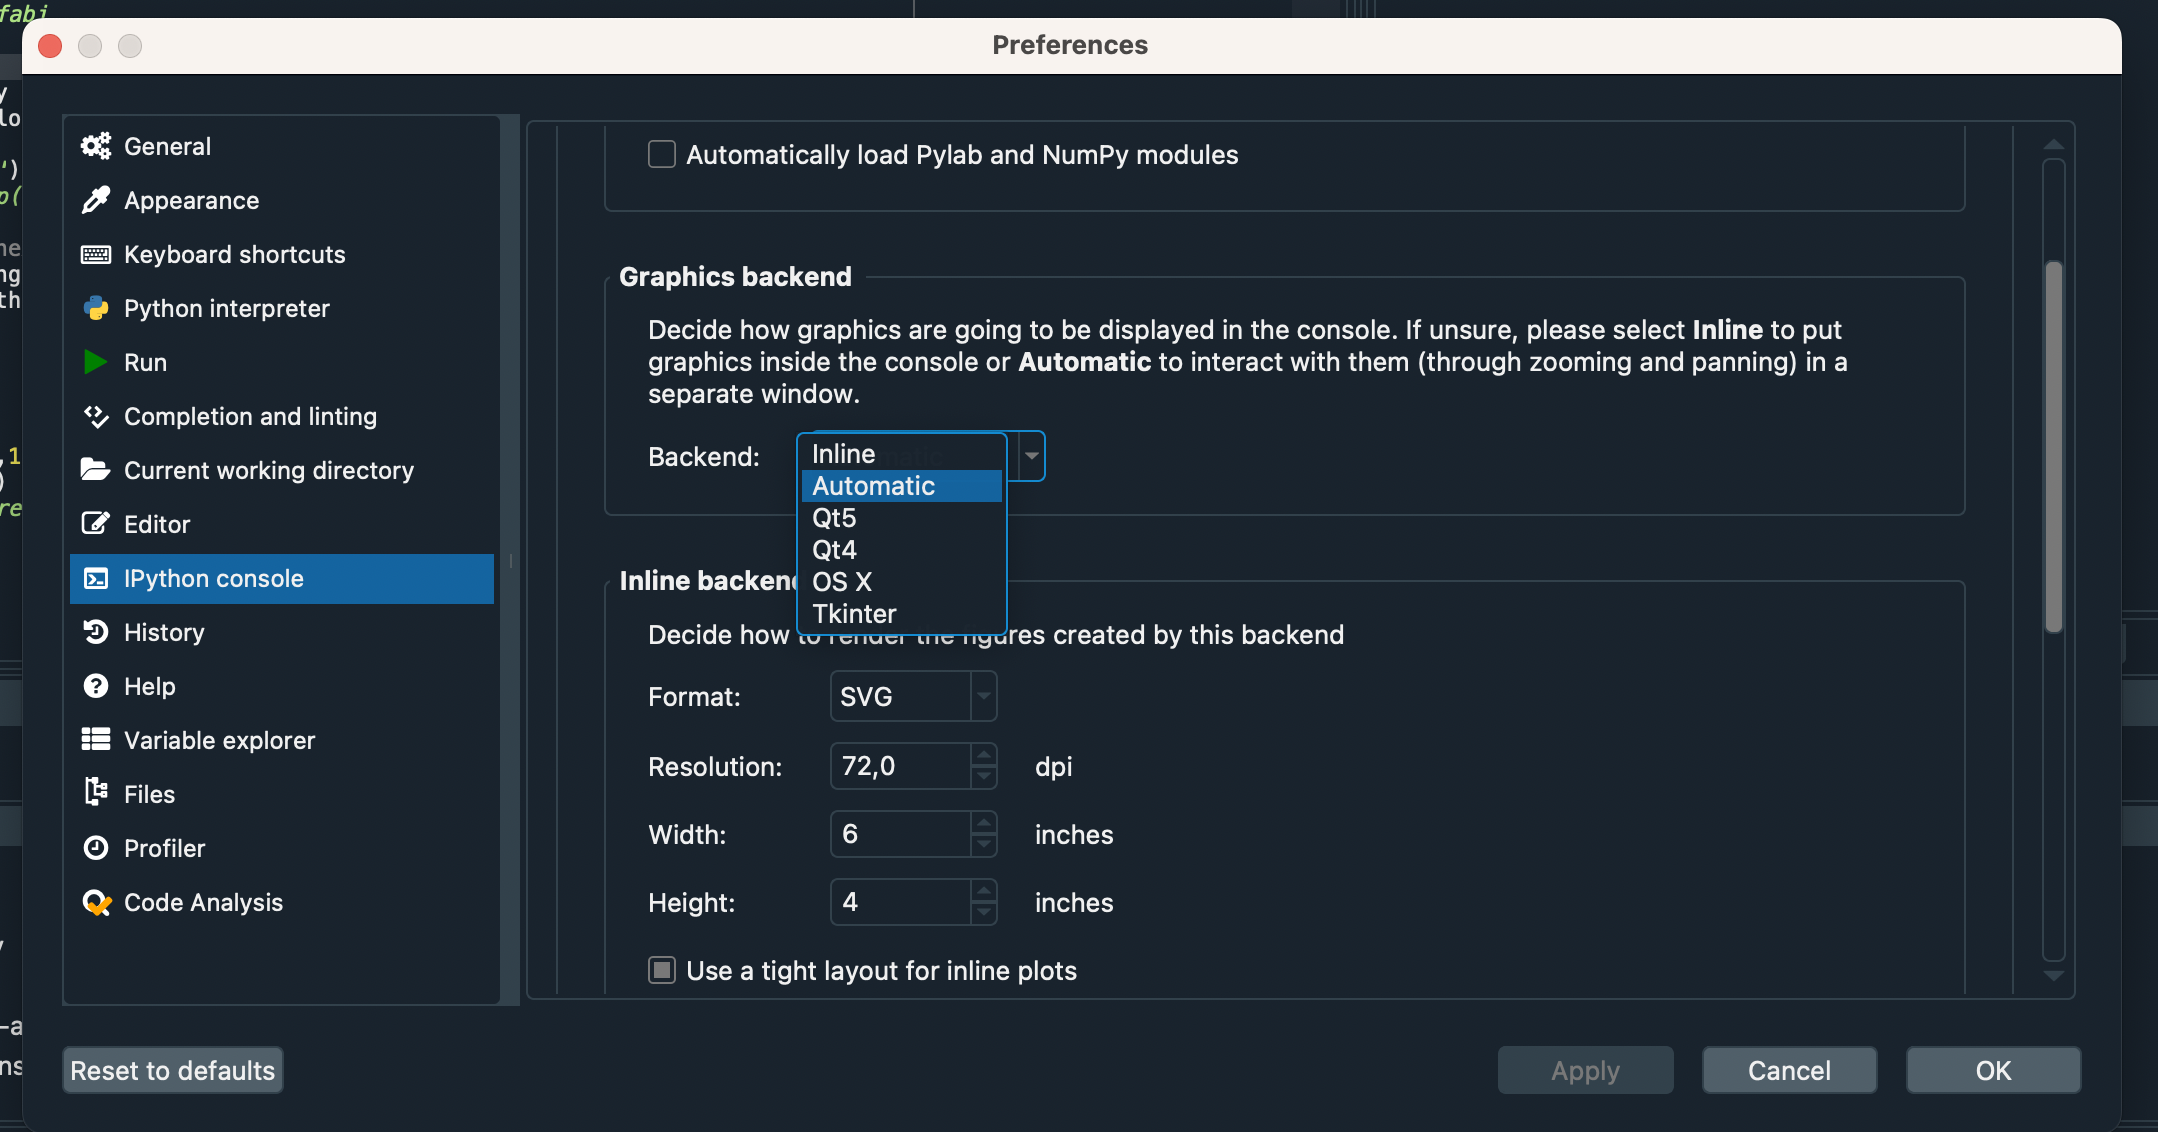Enable Automatically load Pylab and NumPy modules
This screenshot has width=2158, height=1132.
tap(662, 155)
